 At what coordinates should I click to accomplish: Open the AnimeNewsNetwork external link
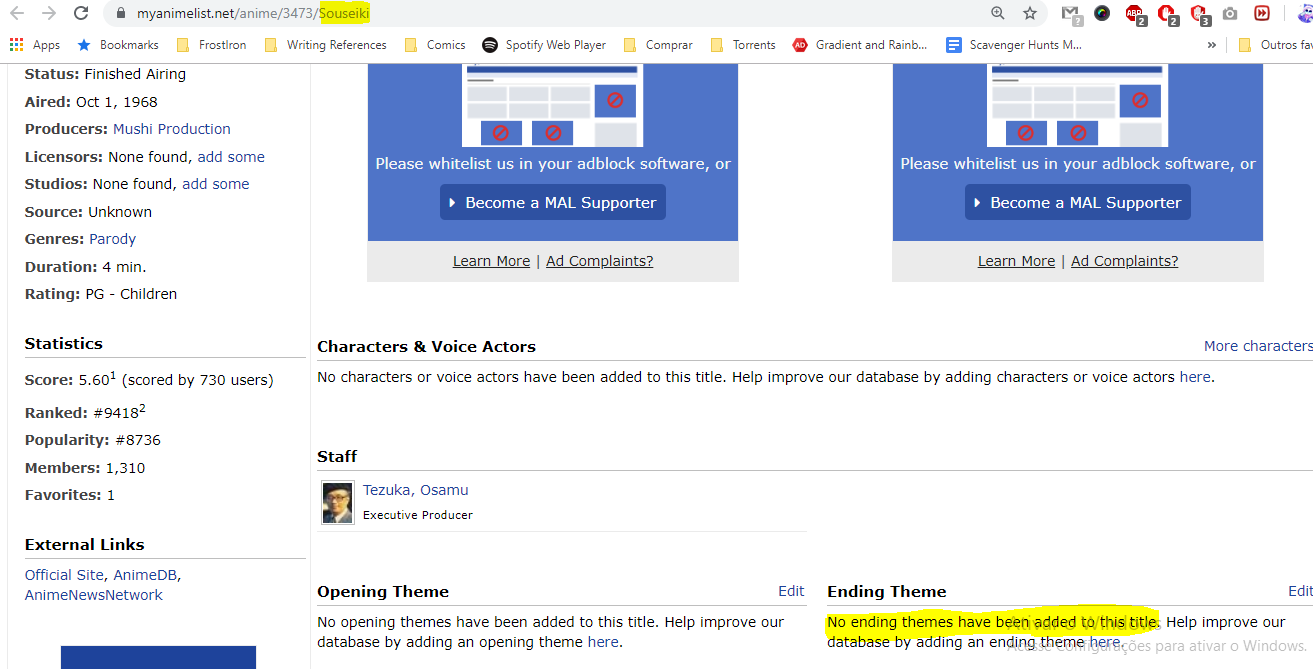(94, 595)
